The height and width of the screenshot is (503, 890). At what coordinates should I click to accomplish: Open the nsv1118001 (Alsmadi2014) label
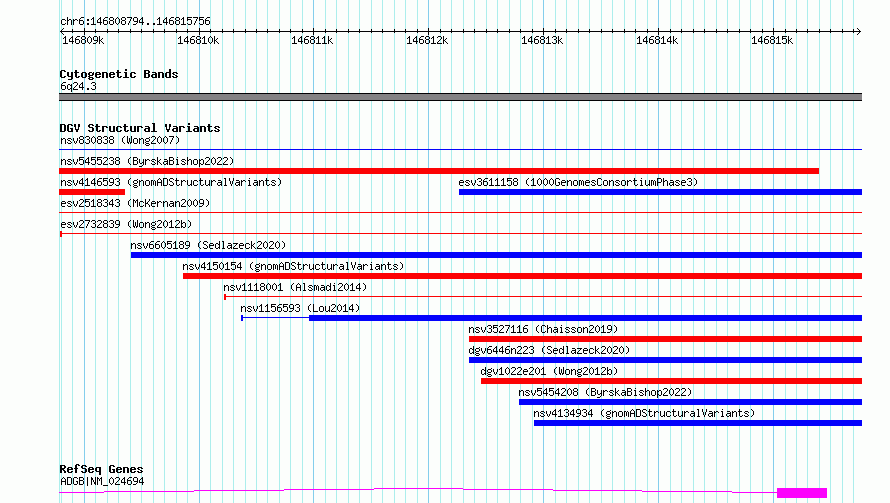click(295, 287)
